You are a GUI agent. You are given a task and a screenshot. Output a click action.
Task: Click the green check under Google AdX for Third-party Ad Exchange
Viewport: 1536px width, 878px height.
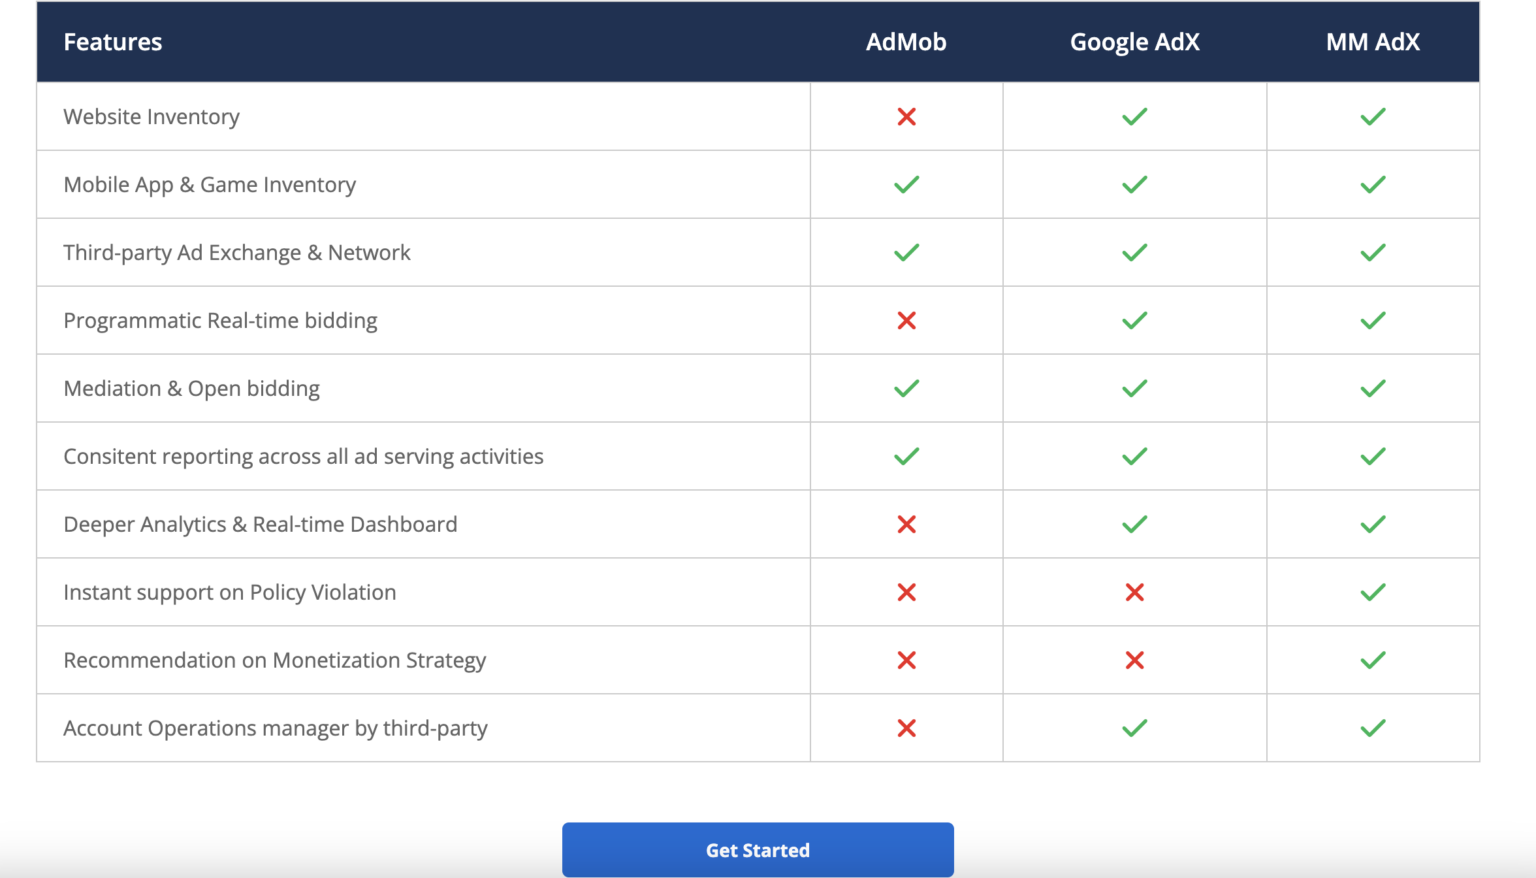click(x=1134, y=252)
